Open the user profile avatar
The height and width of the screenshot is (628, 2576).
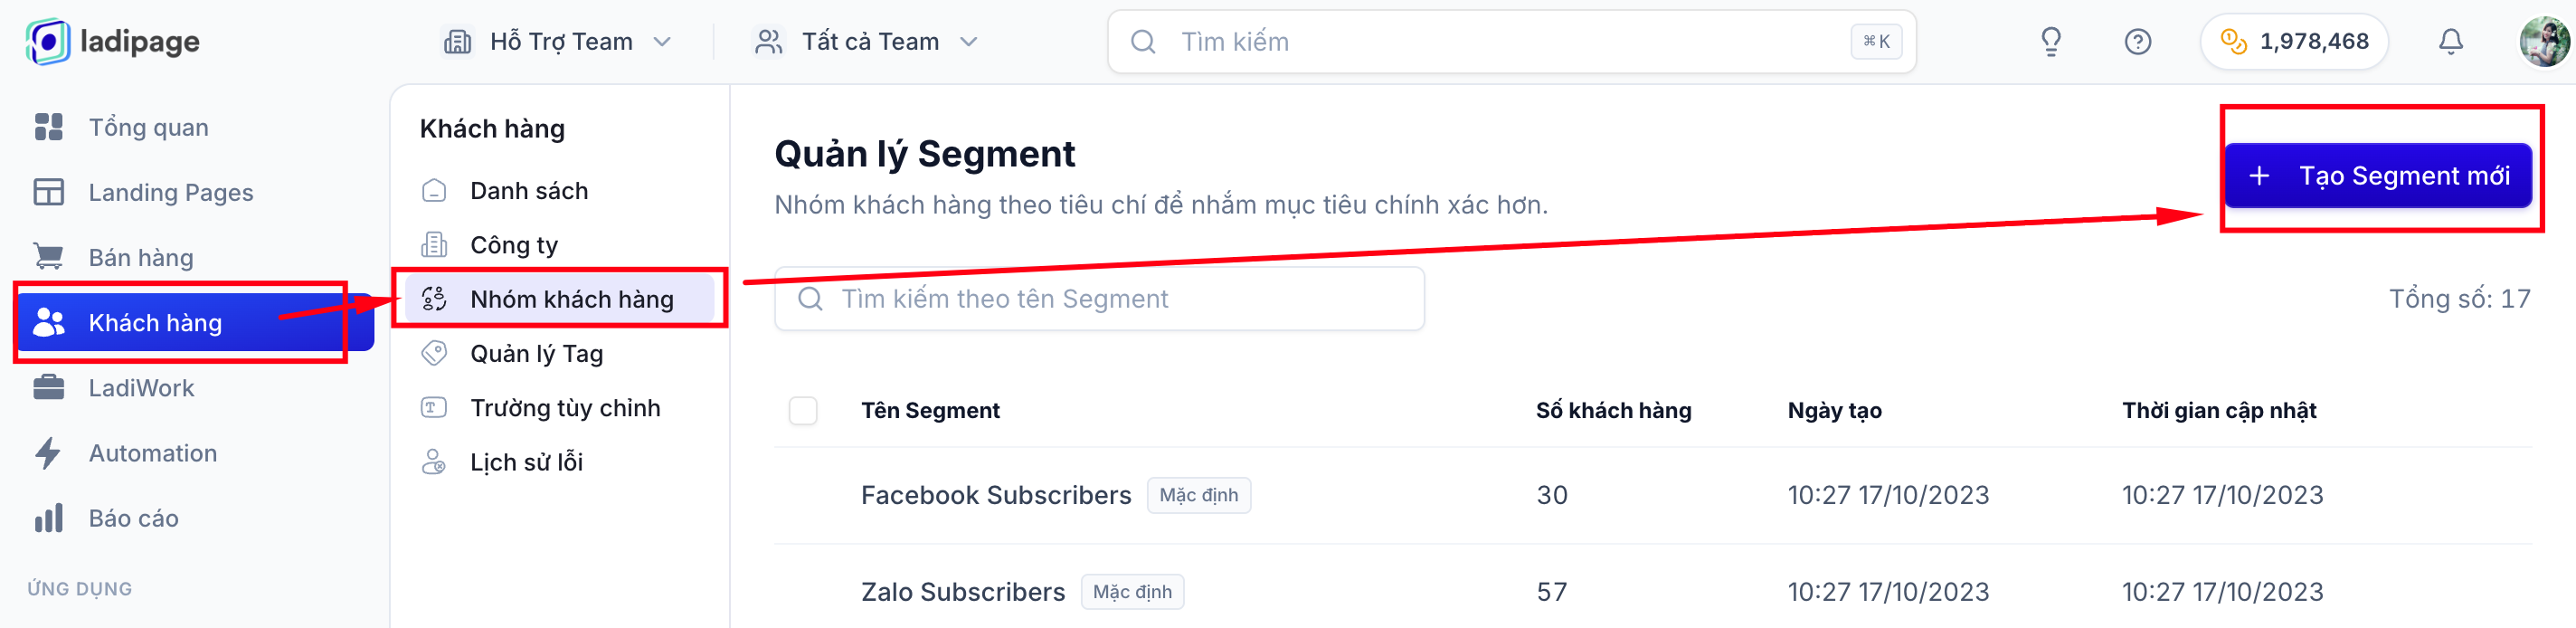tap(2544, 42)
